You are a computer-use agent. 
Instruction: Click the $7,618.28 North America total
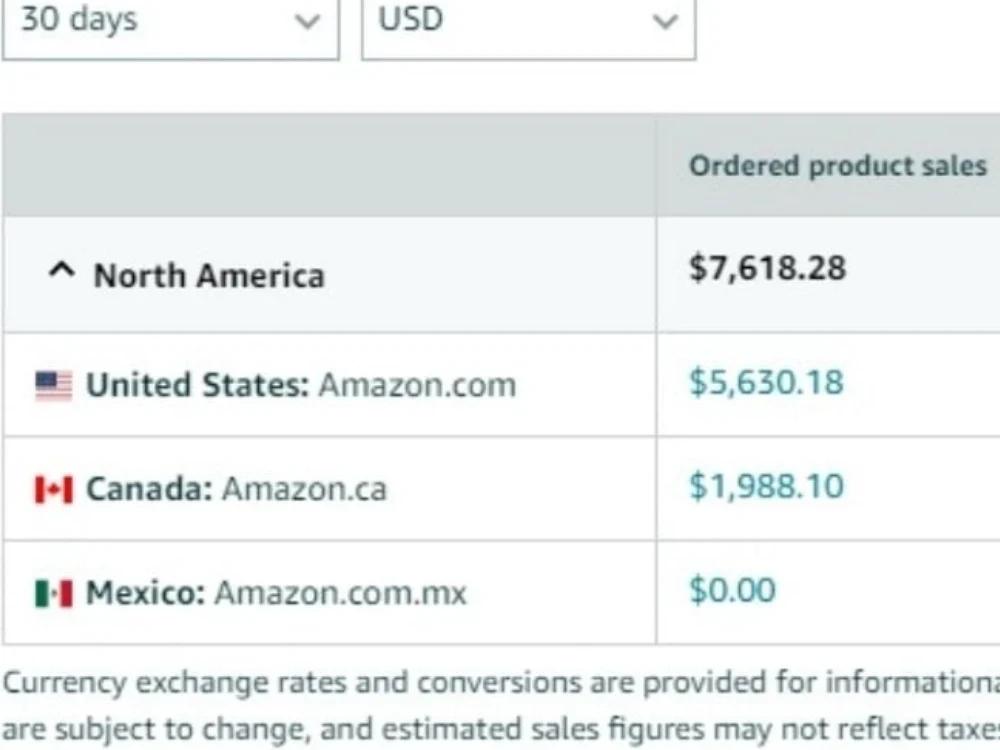pos(768,268)
